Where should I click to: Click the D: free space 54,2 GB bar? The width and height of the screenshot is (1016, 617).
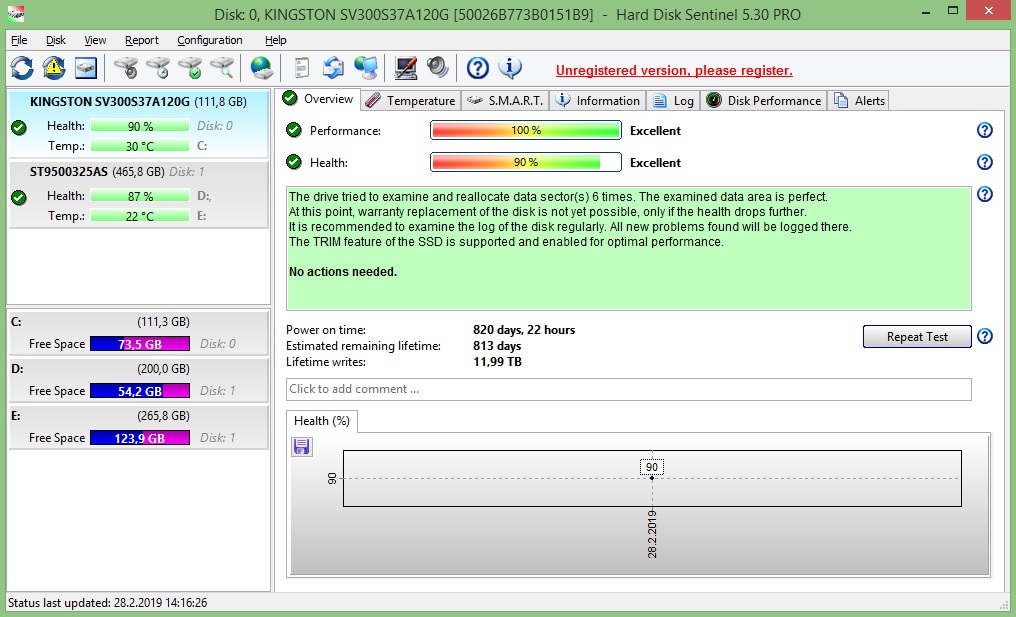click(x=140, y=391)
